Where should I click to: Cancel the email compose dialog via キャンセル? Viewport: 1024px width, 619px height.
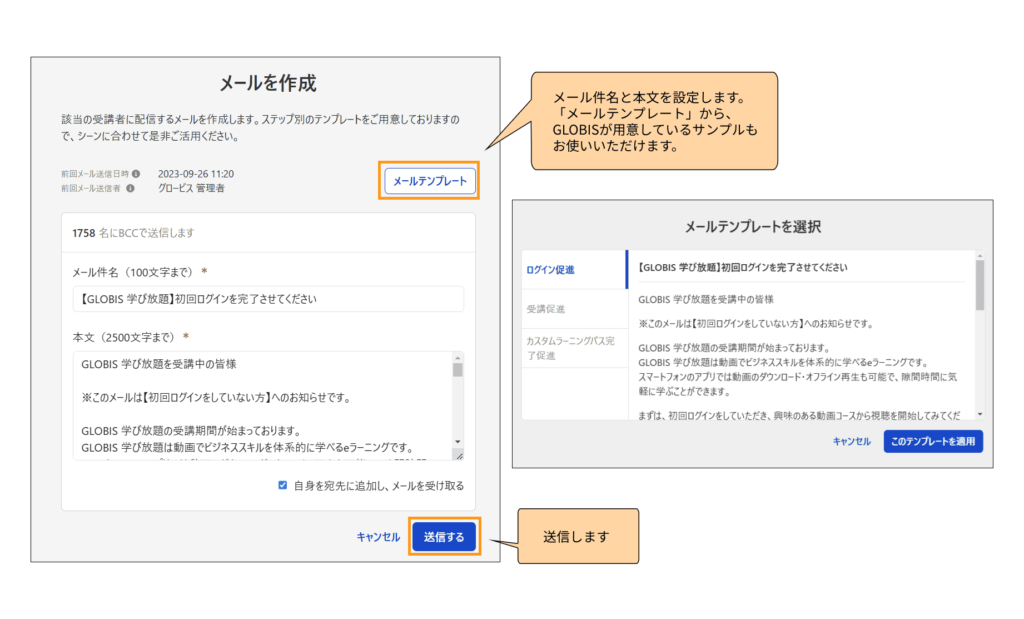pos(378,536)
